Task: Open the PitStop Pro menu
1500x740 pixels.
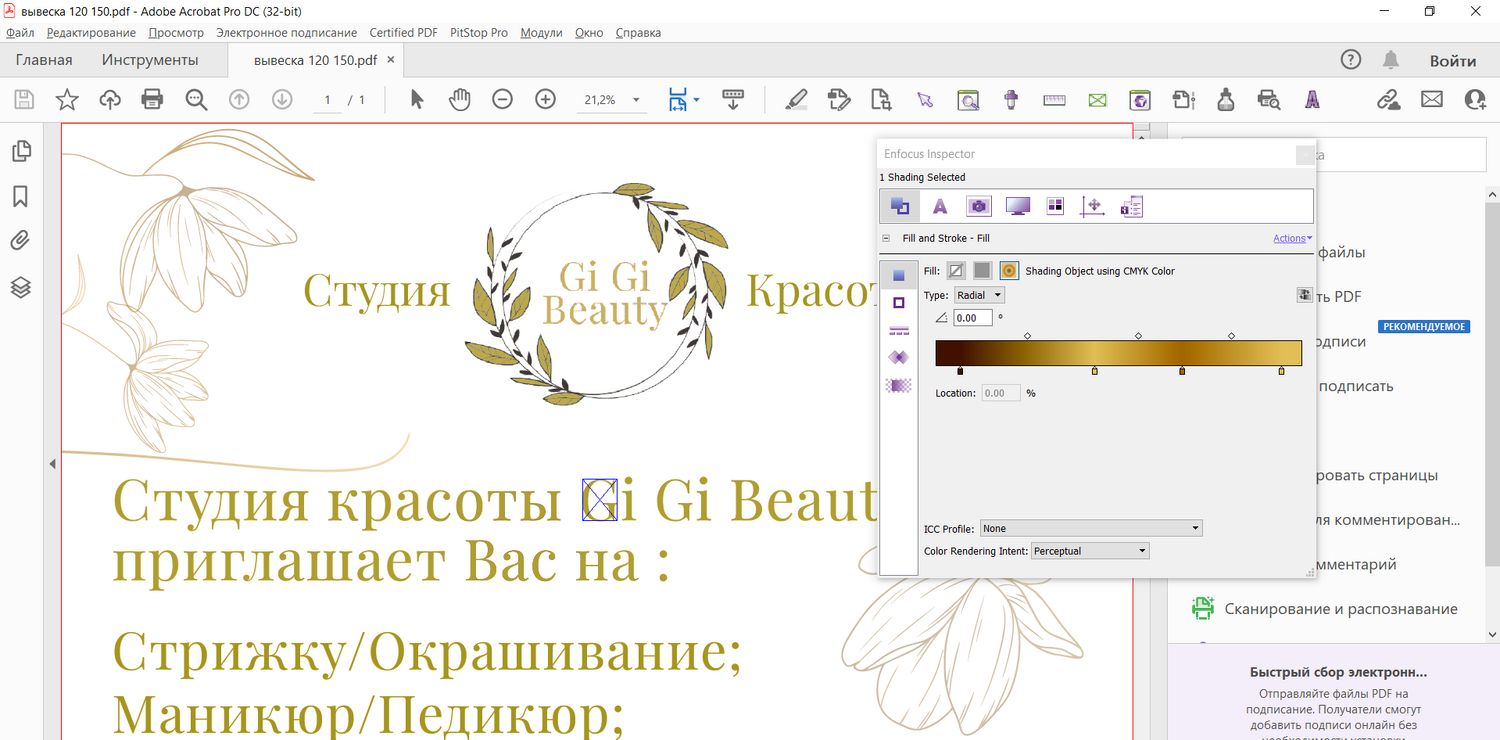Action: tap(479, 33)
